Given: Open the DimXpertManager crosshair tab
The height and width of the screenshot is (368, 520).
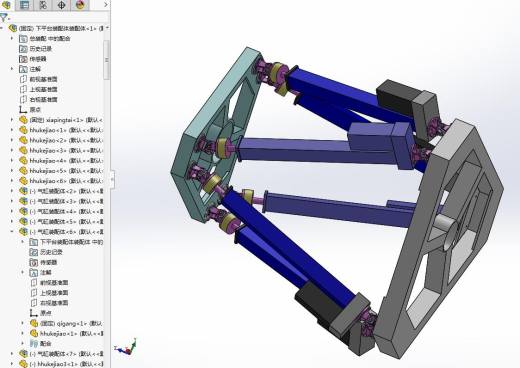Looking at the screenshot, I should click(62, 5).
